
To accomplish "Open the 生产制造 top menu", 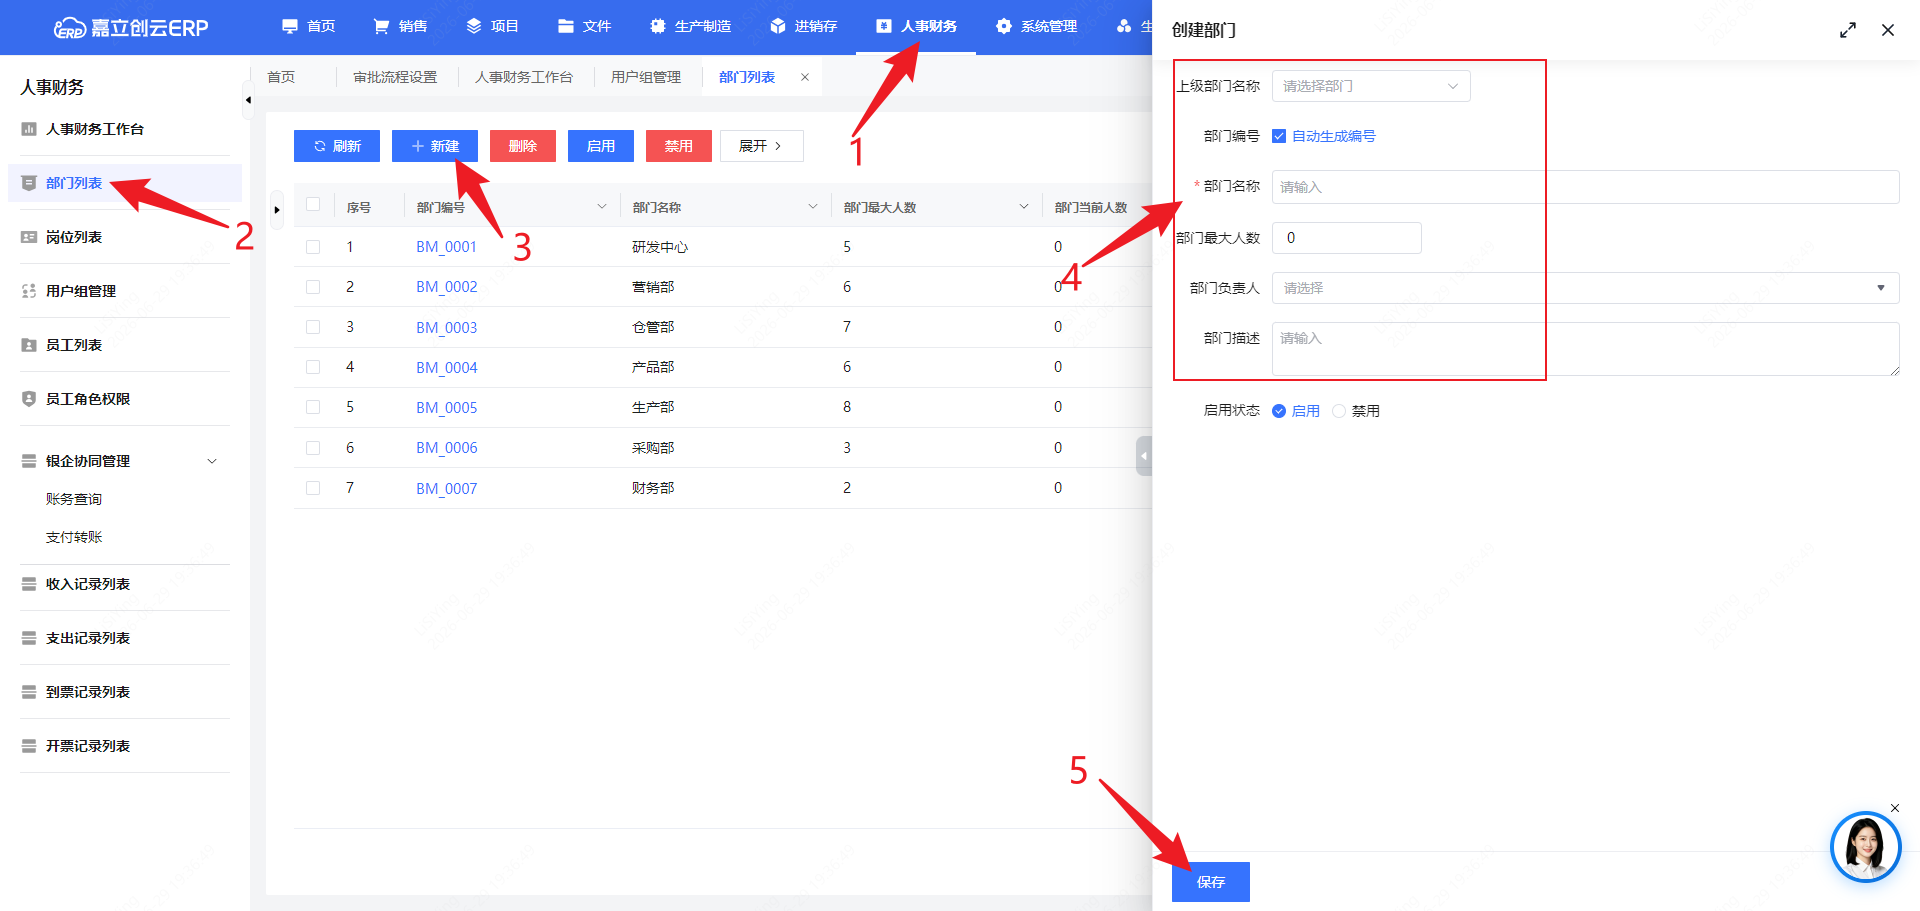I will pyautogui.click(x=690, y=26).
